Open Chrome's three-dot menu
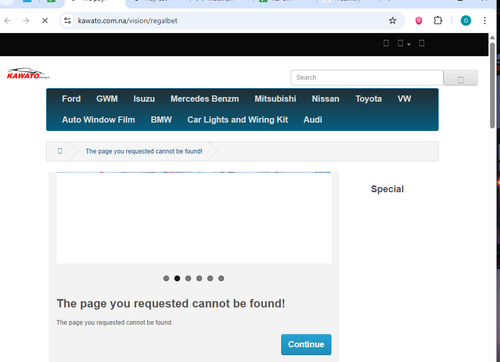Viewport: 500px width, 362px height. [485, 21]
